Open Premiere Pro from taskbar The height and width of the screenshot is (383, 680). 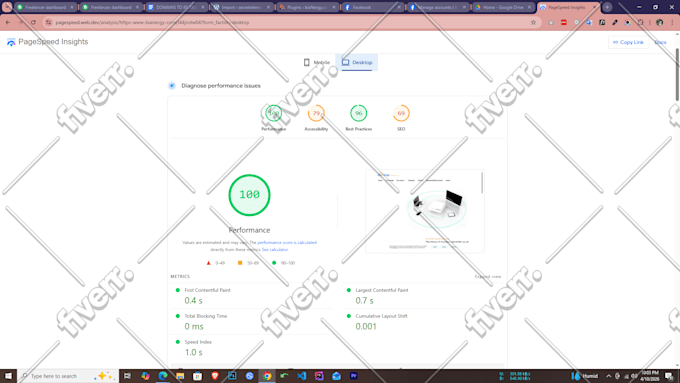point(354,376)
